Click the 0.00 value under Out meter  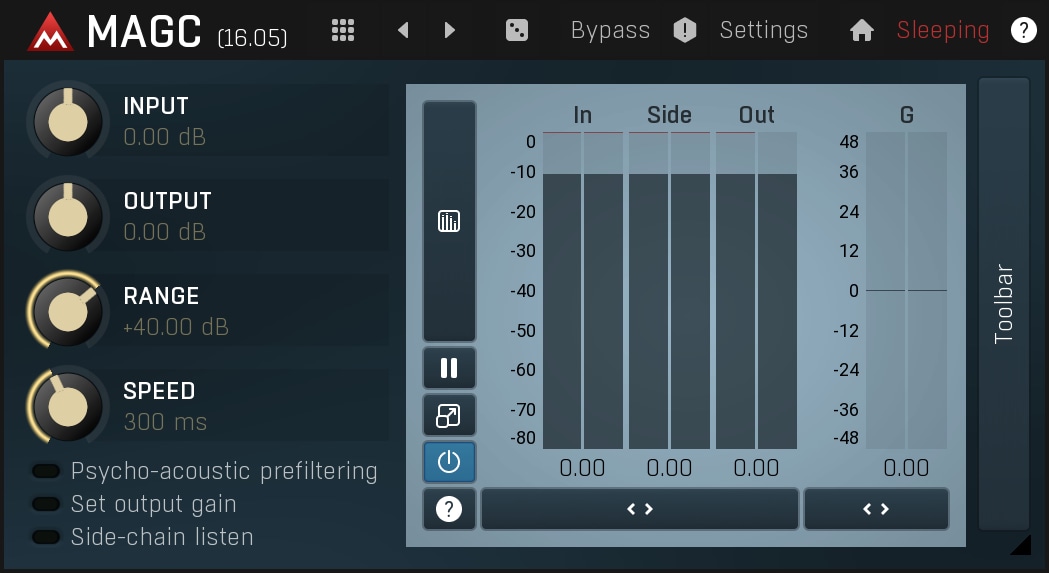click(x=756, y=467)
